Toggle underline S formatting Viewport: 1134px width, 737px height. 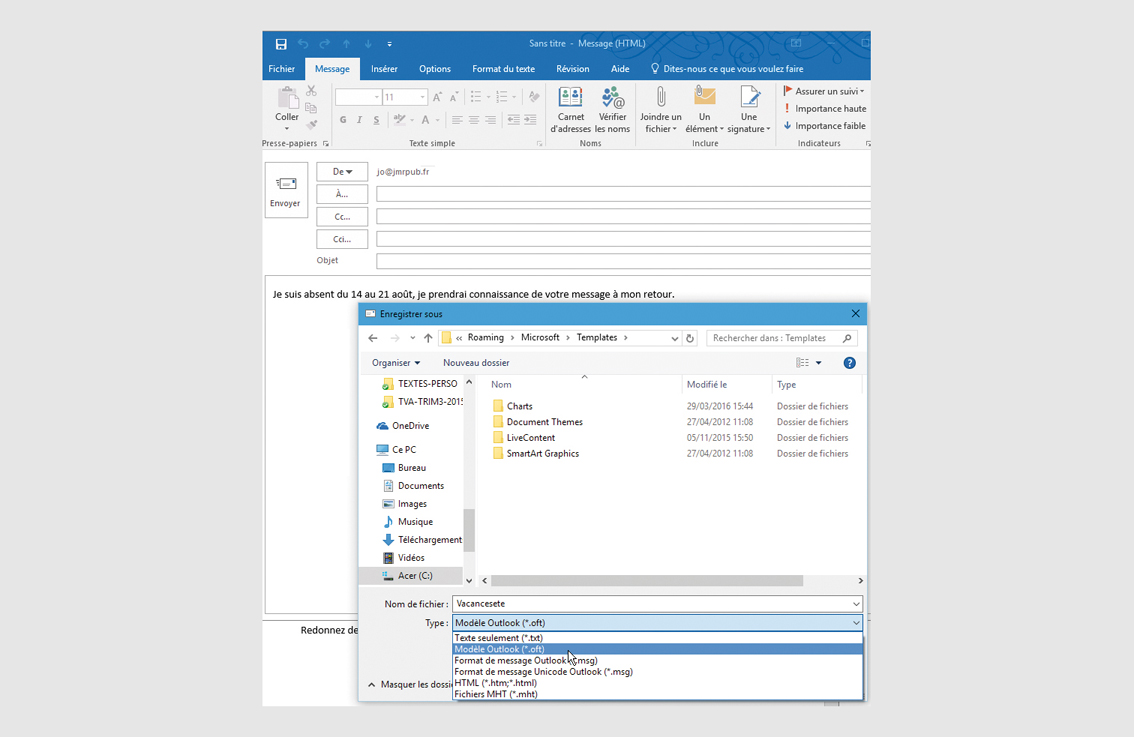click(376, 120)
